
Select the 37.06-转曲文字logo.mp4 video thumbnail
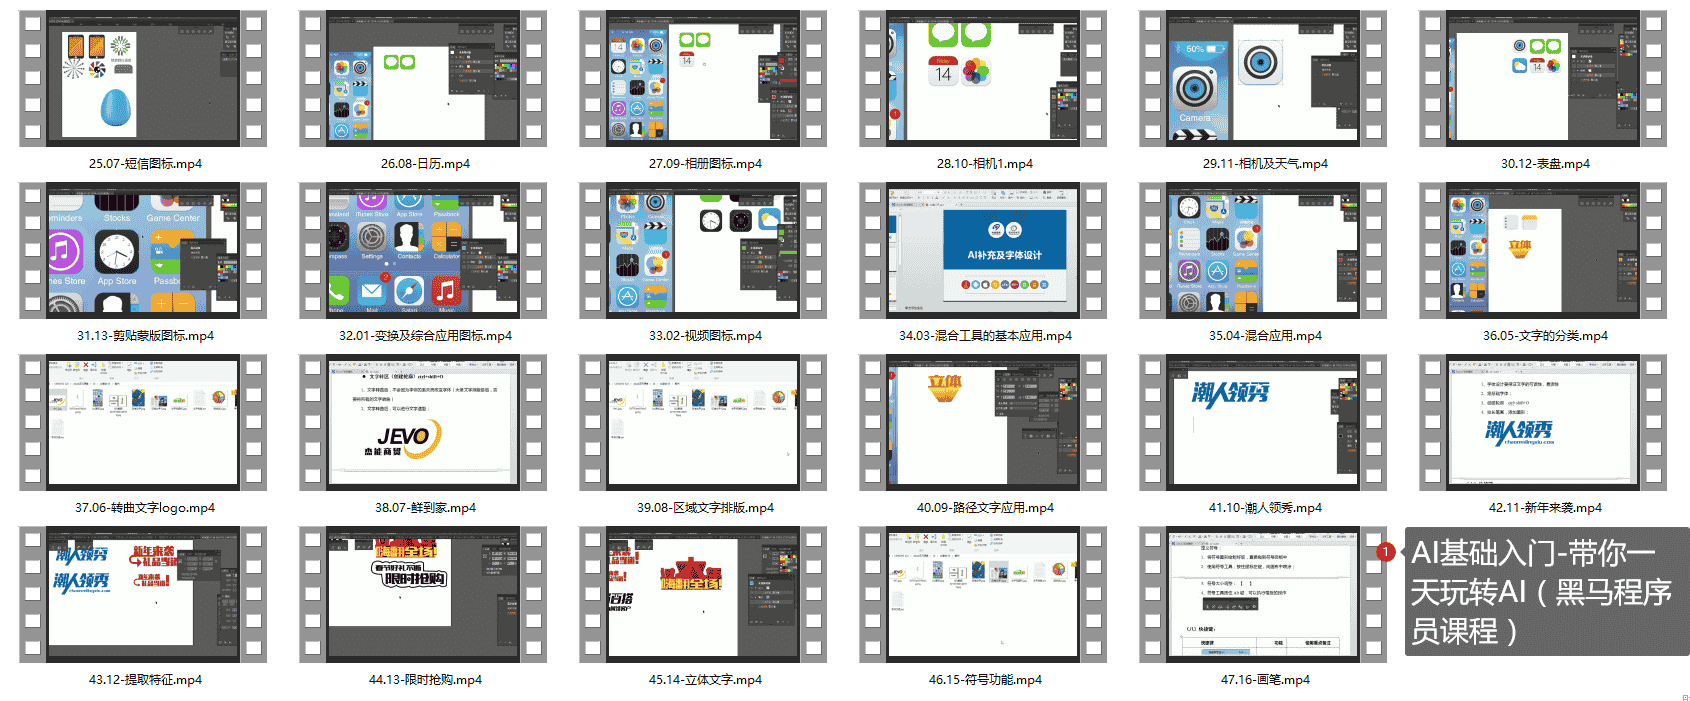pyautogui.click(x=143, y=423)
